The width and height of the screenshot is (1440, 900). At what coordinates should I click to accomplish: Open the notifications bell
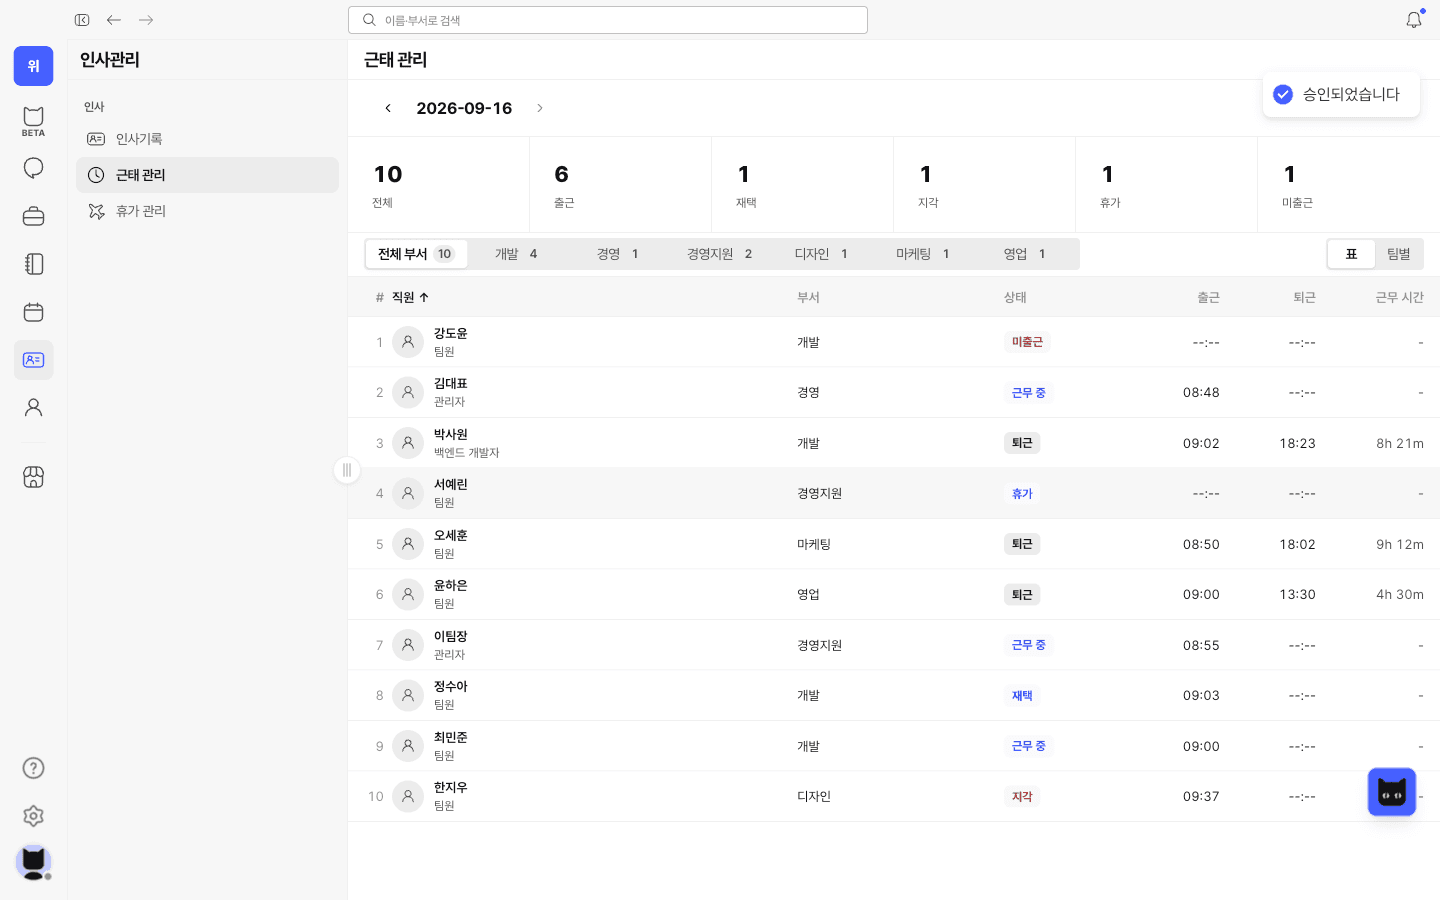pos(1414,20)
